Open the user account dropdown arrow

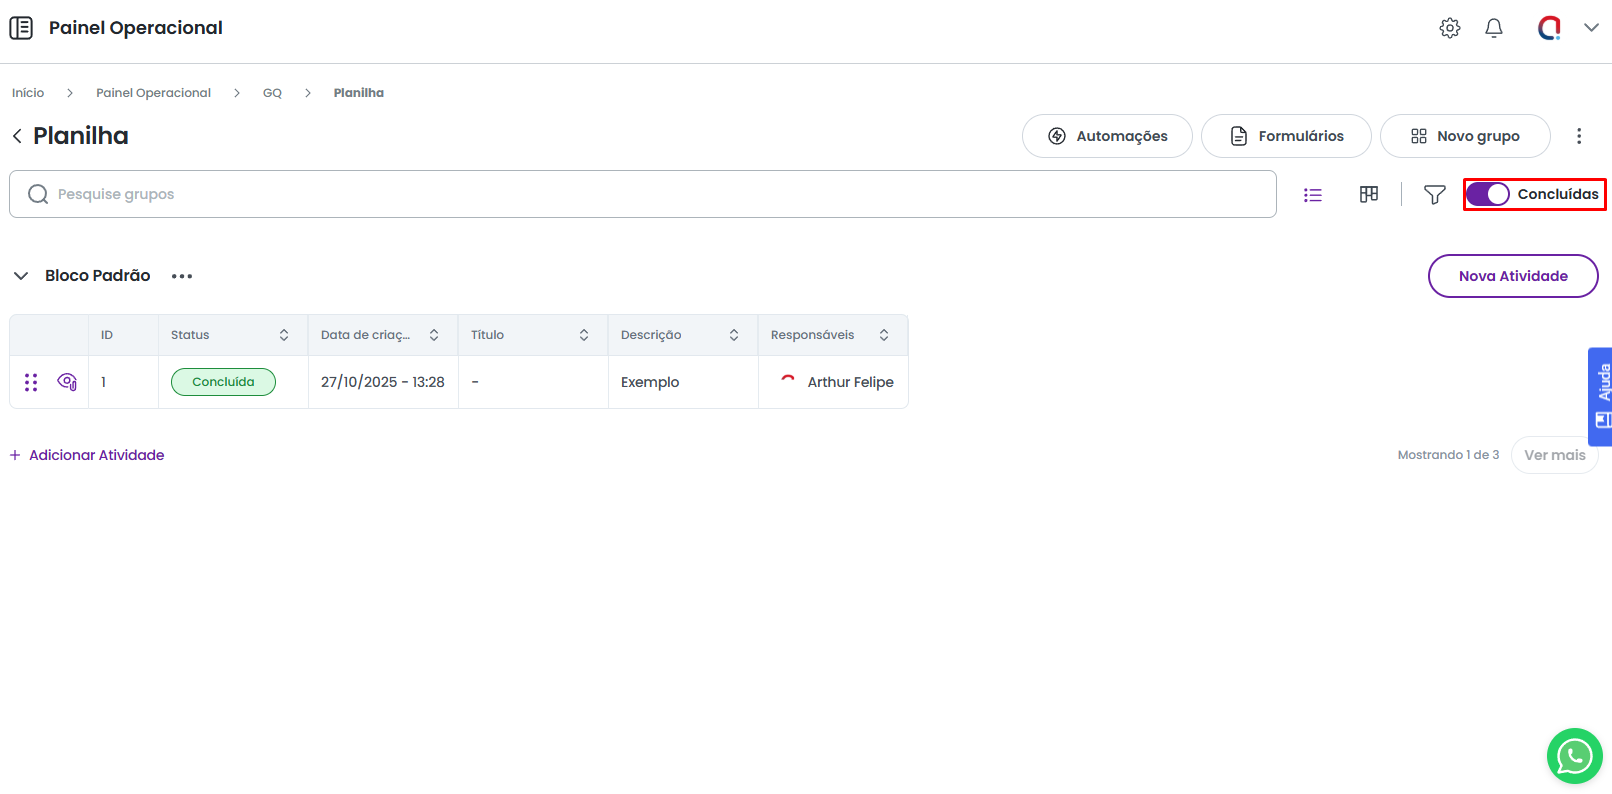[x=1591, y=28]
